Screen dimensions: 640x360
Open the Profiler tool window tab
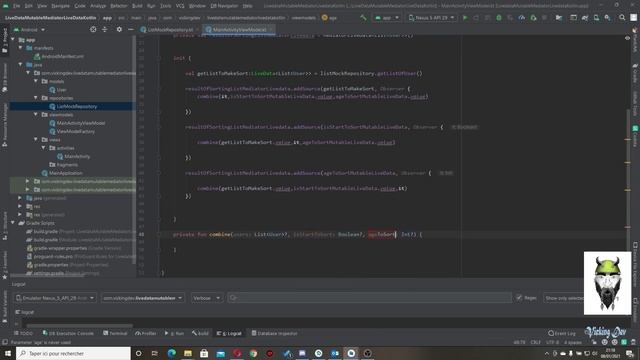tap(146, 333)
